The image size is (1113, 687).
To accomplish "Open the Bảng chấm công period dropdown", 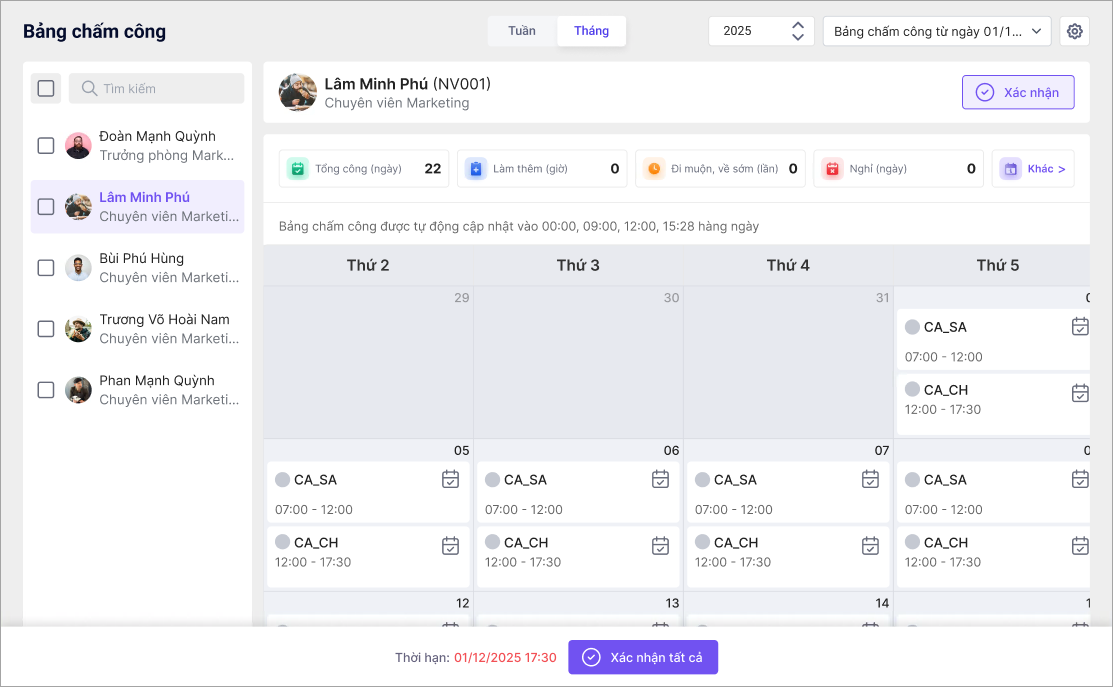I will tap(937, 31).
